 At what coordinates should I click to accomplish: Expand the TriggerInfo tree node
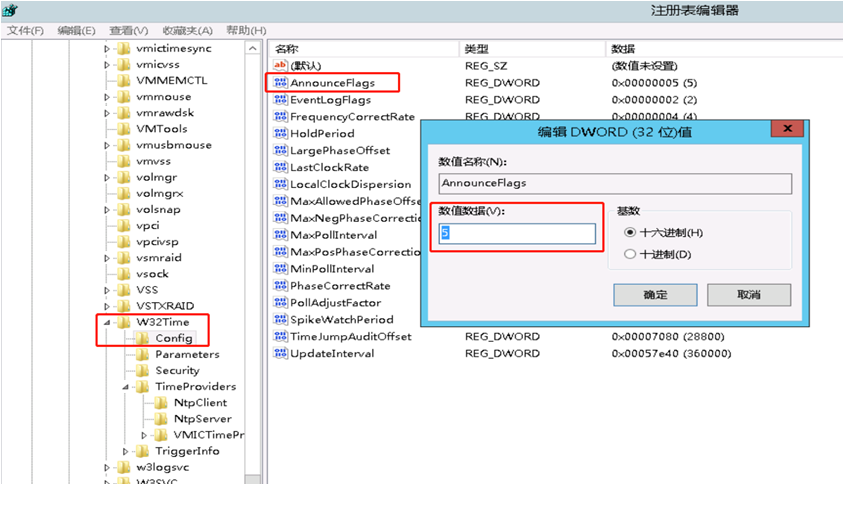(125, 452)
